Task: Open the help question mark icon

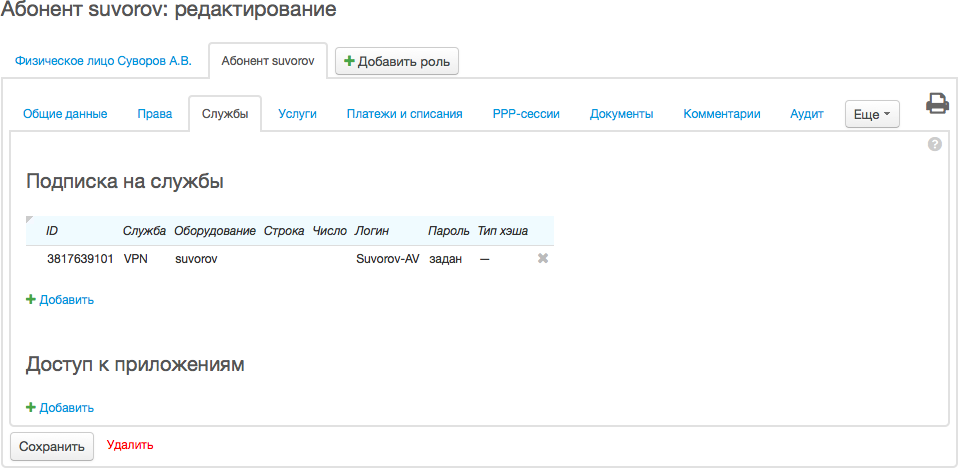Action: 935,144
